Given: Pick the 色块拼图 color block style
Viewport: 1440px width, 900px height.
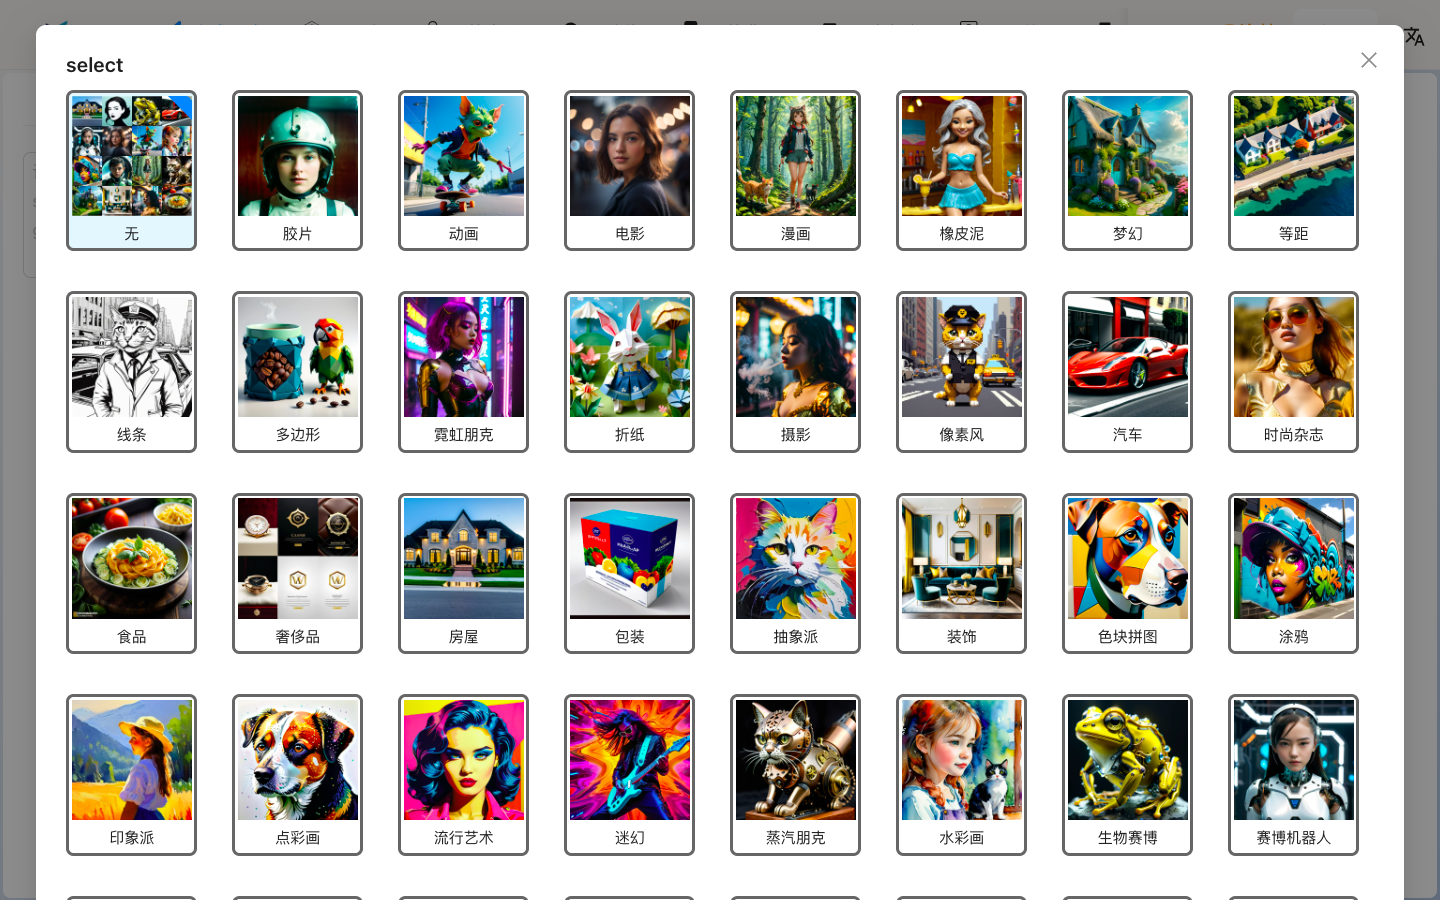Looking at the screenshot, I should click(x=1127, y=573).
